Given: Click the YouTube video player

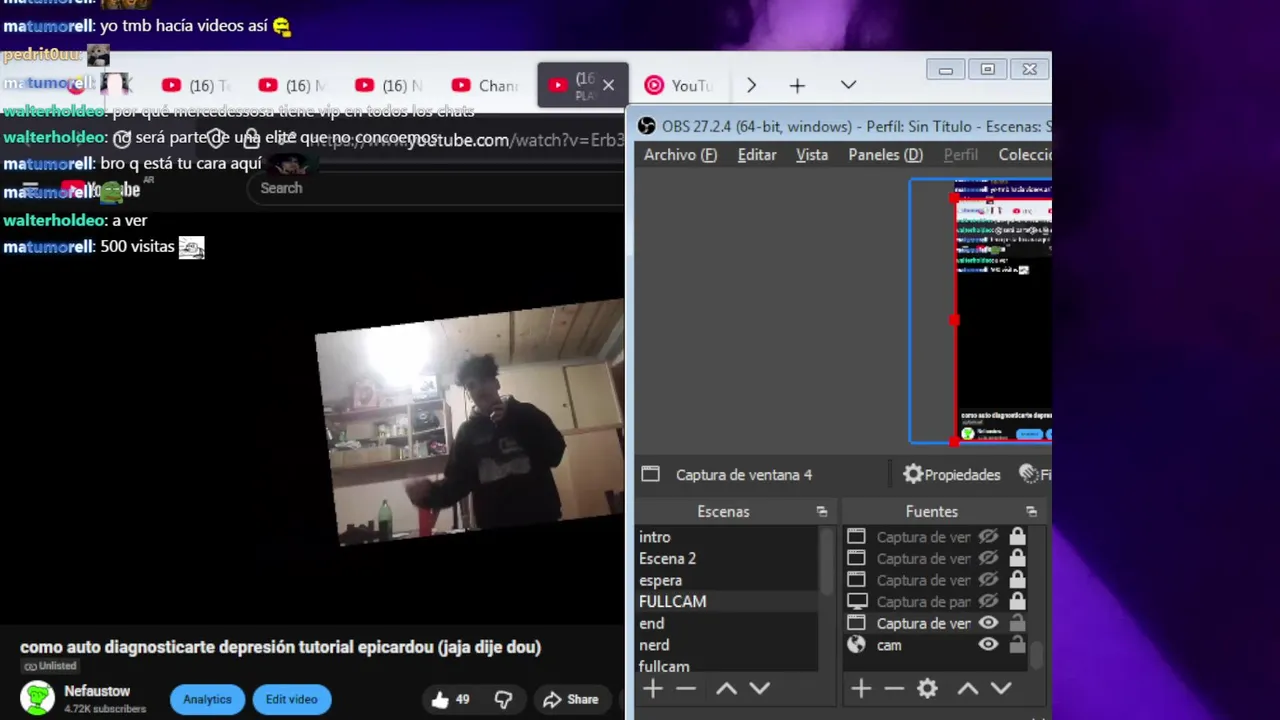Looking at the screenshot, I should 312,420.
